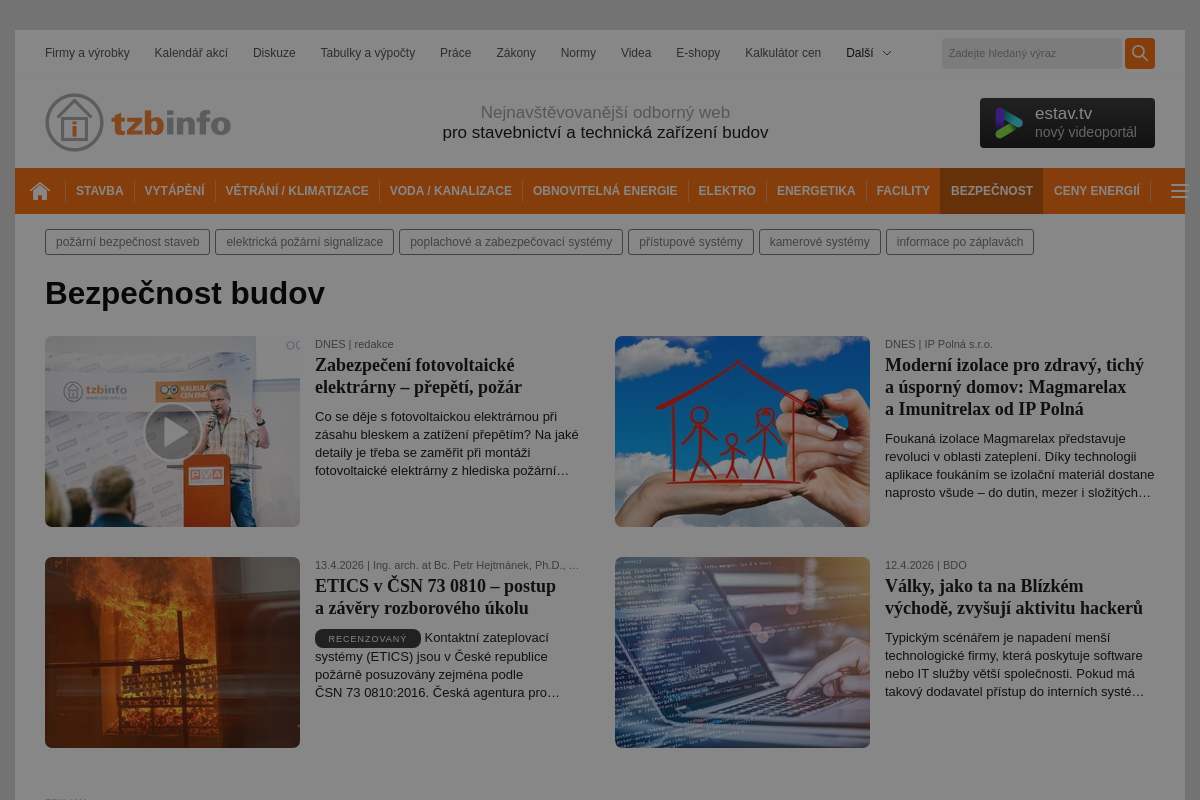Viewport: 1200px width, 800px height.
Task: Open Kalkulátor cen in top bar
Action: coord(782,53)
